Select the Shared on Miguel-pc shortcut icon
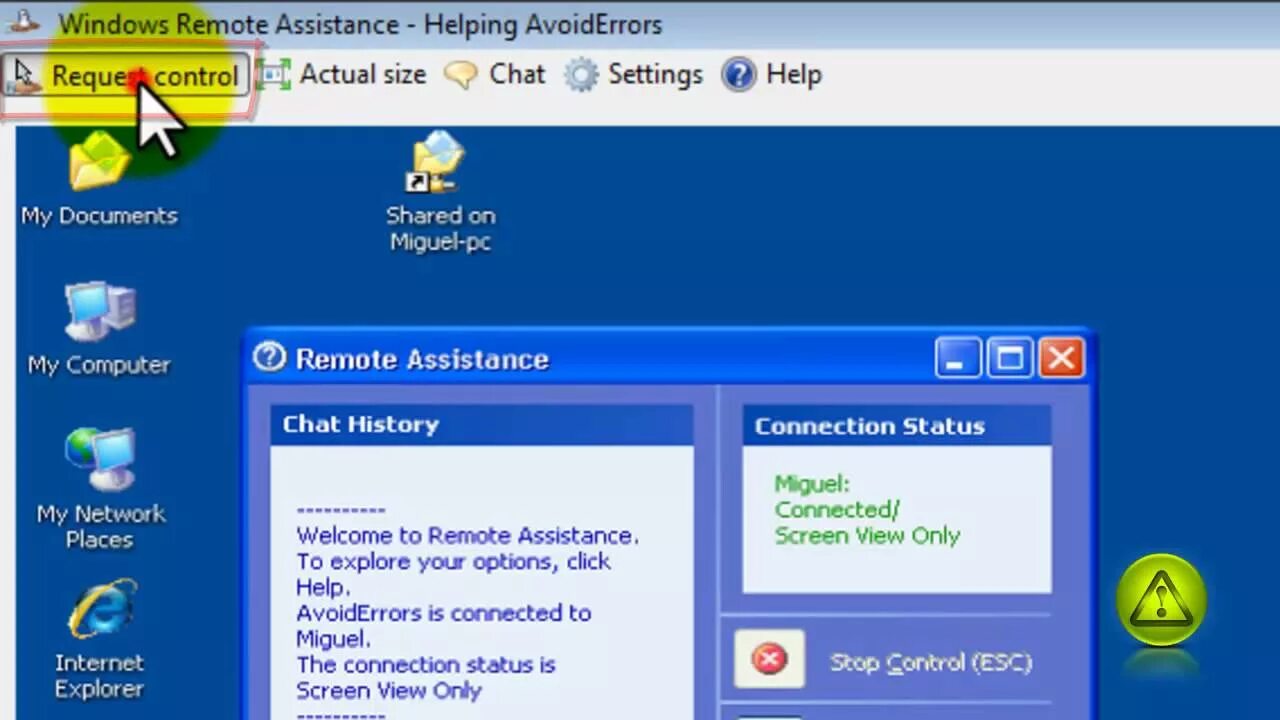This screenshot has height=720, width=1280. point(440,192)
